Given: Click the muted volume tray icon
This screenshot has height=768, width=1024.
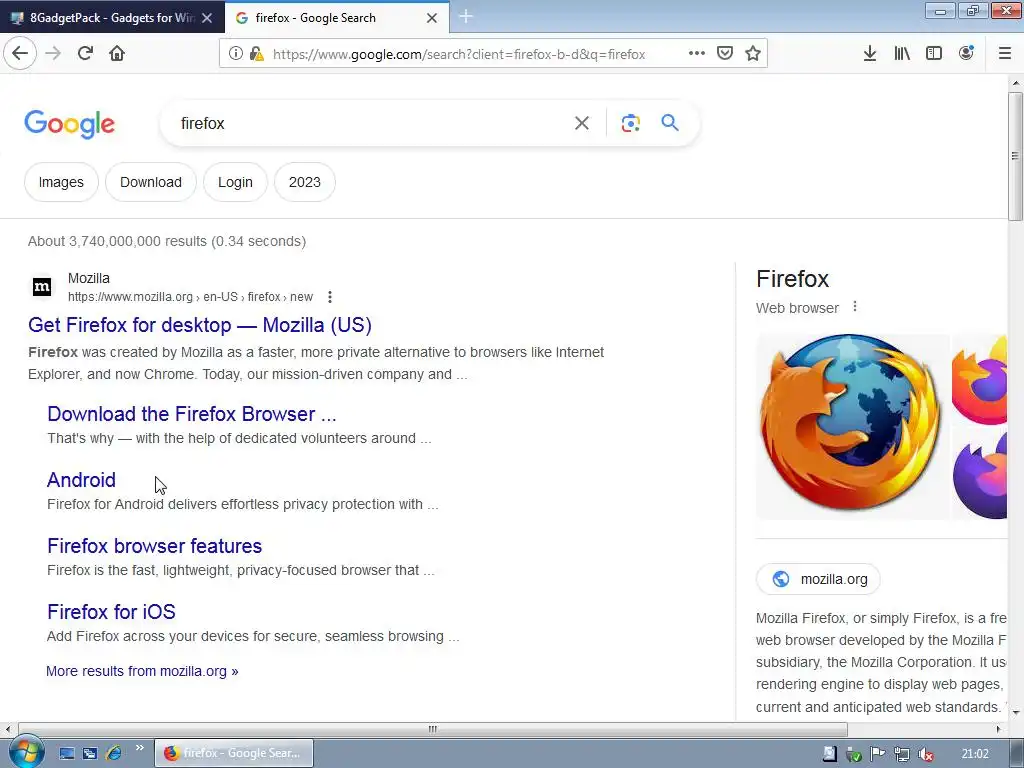Looking at the screenshot, I should pyautogui.click(x=925, y=754).
